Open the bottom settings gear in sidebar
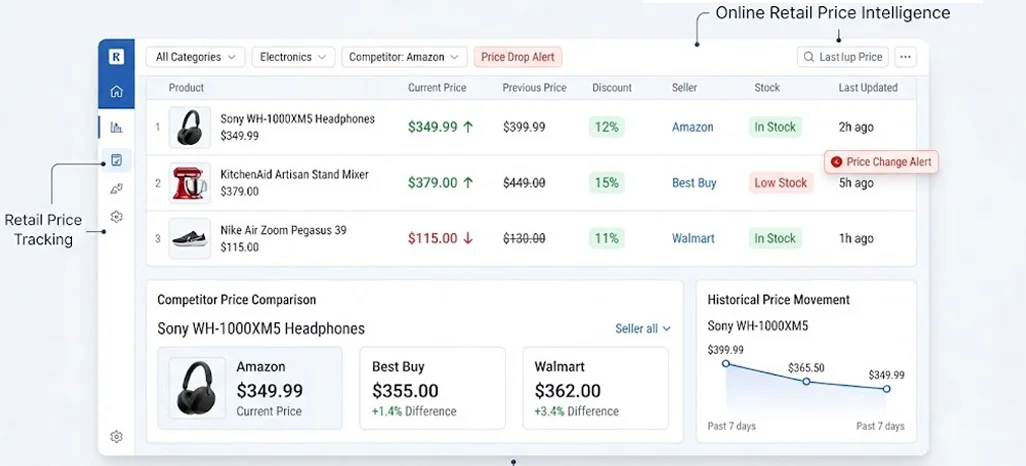The image size is (1026, 466). (x=116, y=437)
